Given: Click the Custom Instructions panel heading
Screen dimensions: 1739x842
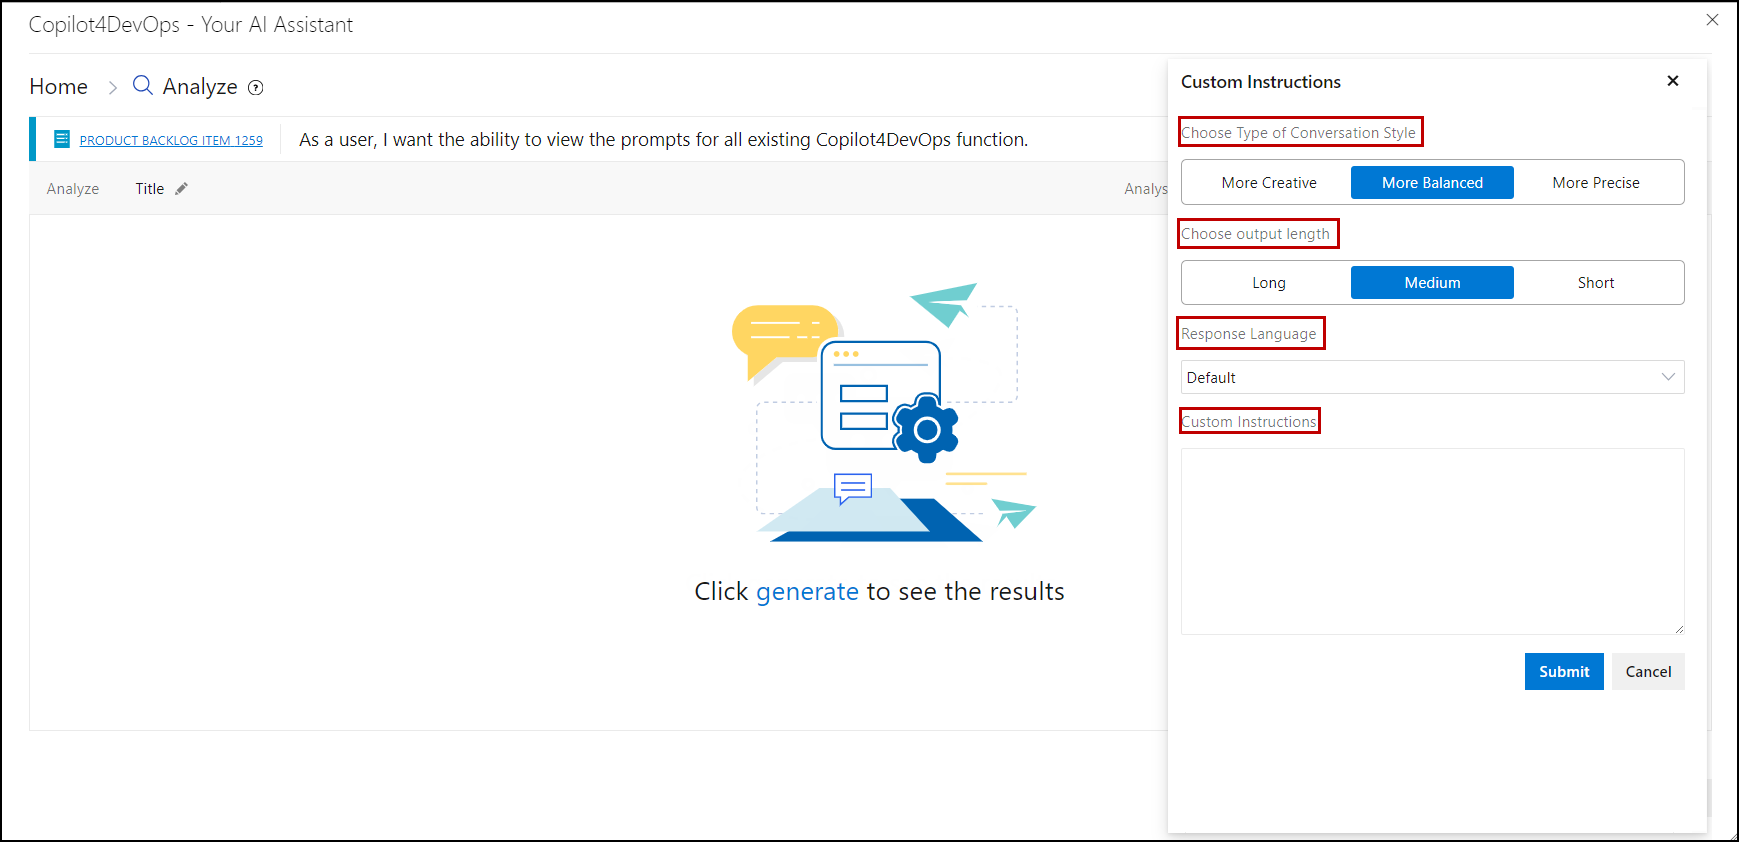Looking at the screenshot, I should coord(1260,82).
